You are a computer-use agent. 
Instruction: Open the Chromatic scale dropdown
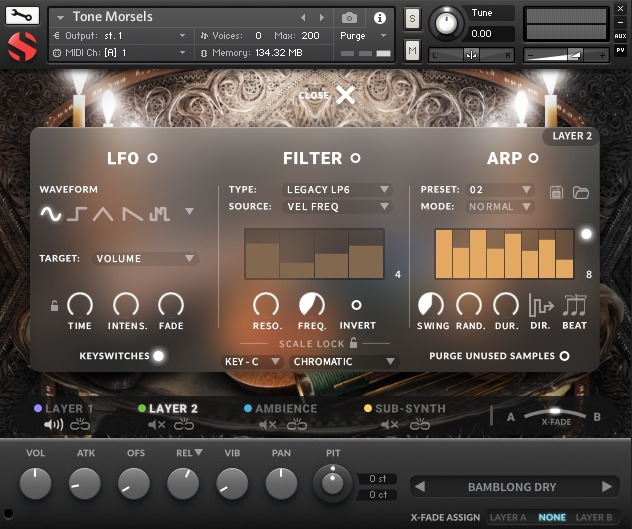(343, 361)
